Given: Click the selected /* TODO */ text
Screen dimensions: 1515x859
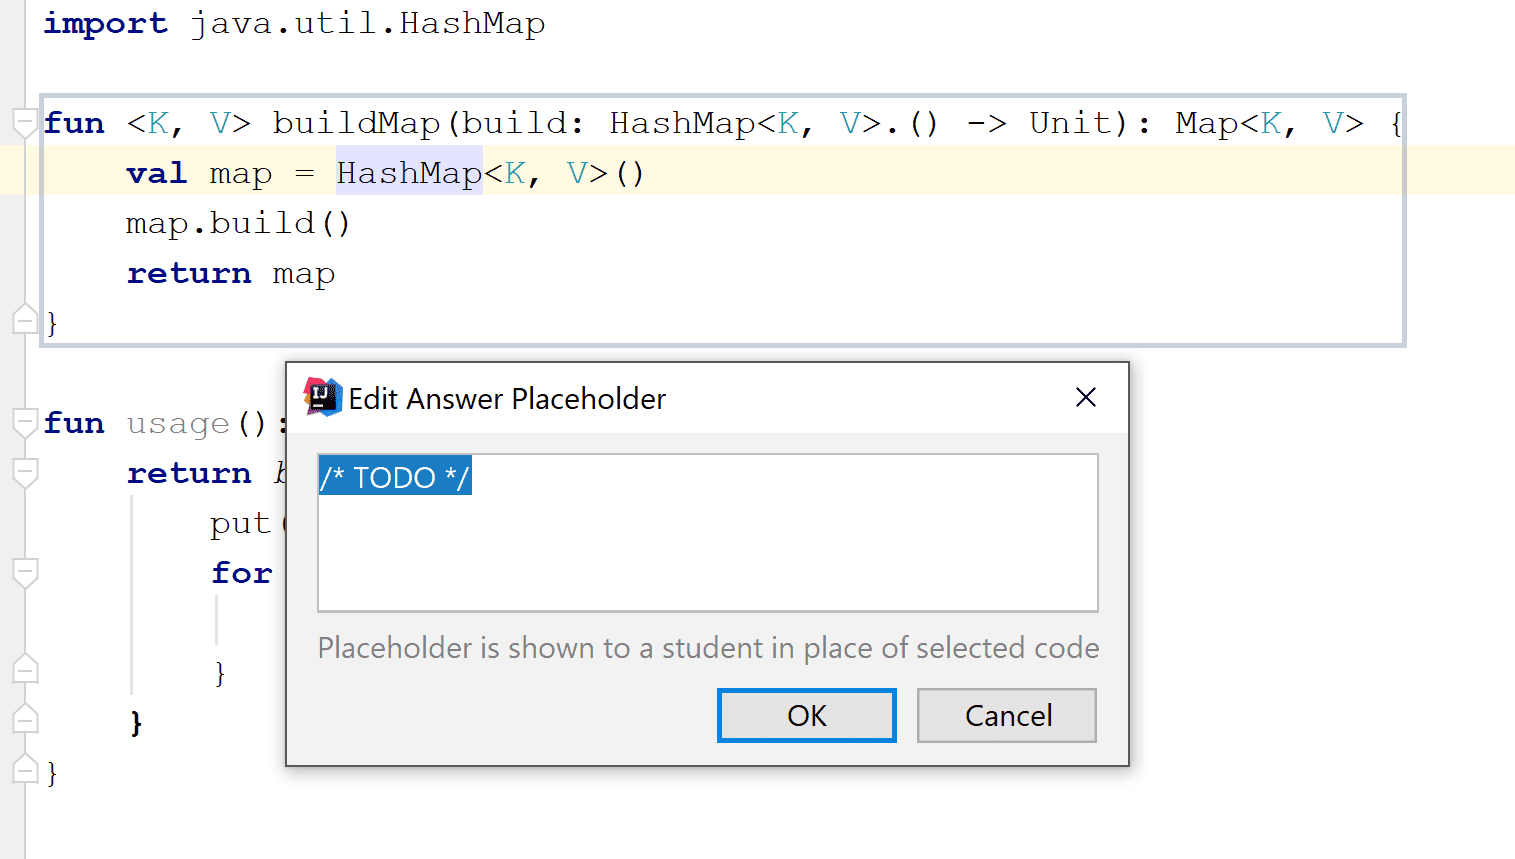Looking at the screenshot, I should pyautogui.click(x=395, y=477).
